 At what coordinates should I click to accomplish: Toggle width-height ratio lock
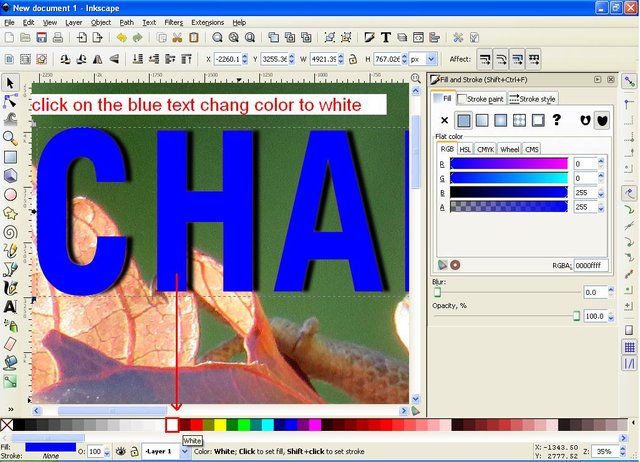[353, 60]
